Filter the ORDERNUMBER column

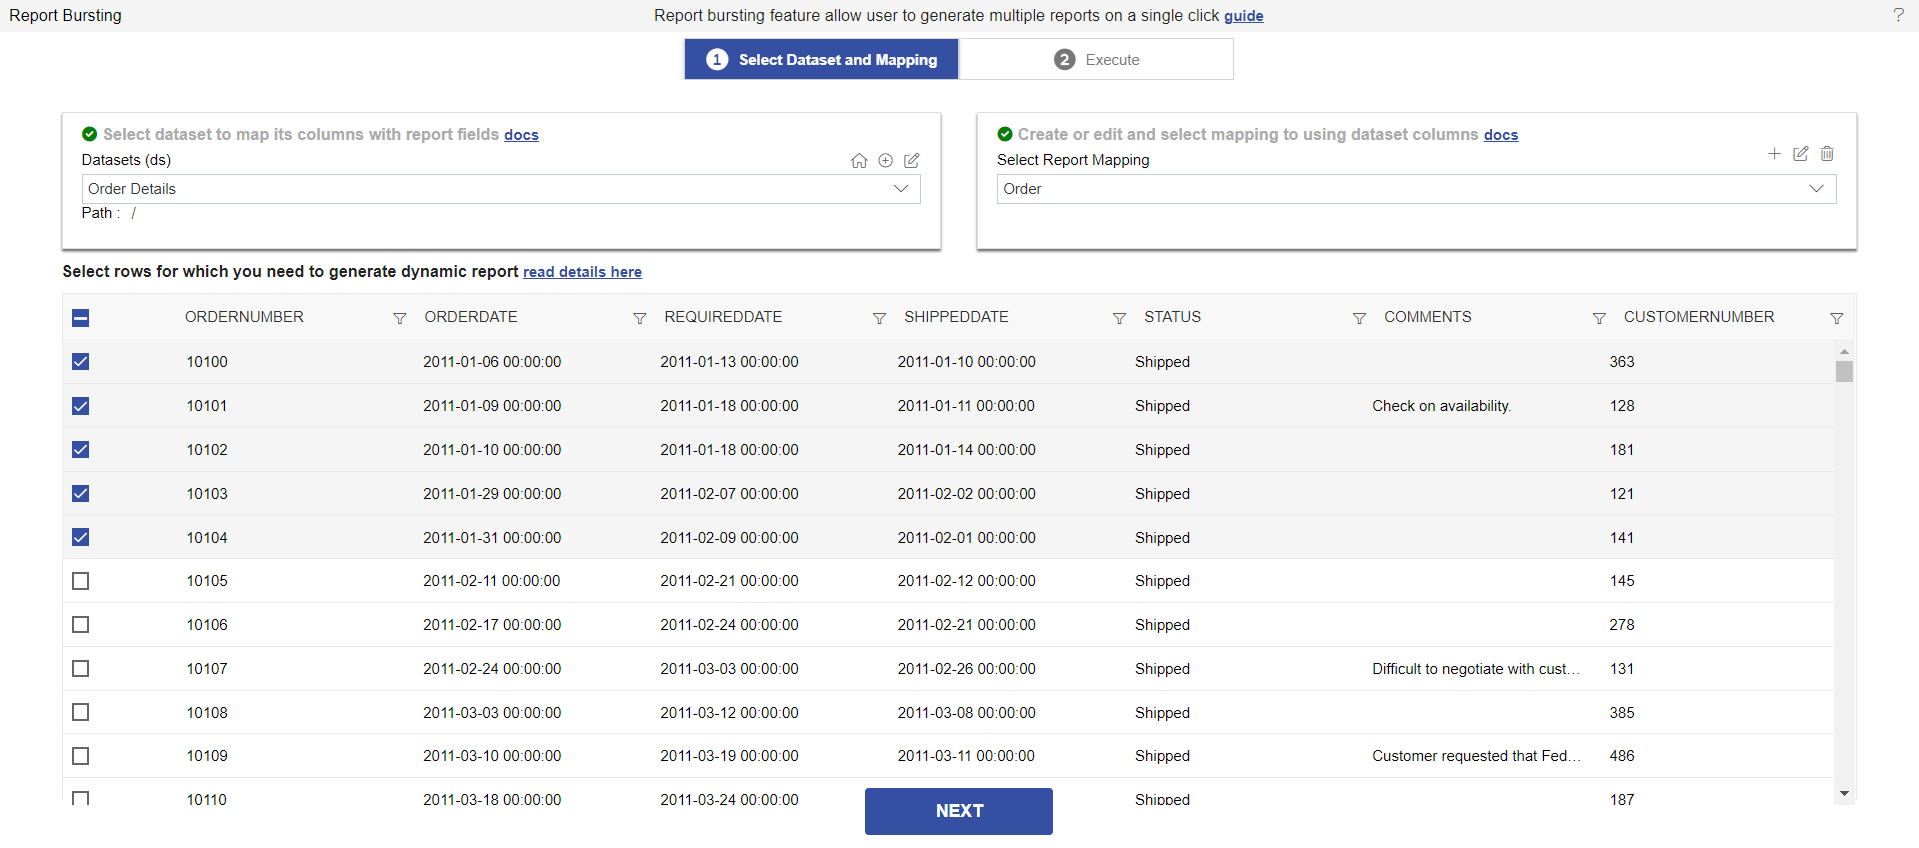click(x=399, y=318)
